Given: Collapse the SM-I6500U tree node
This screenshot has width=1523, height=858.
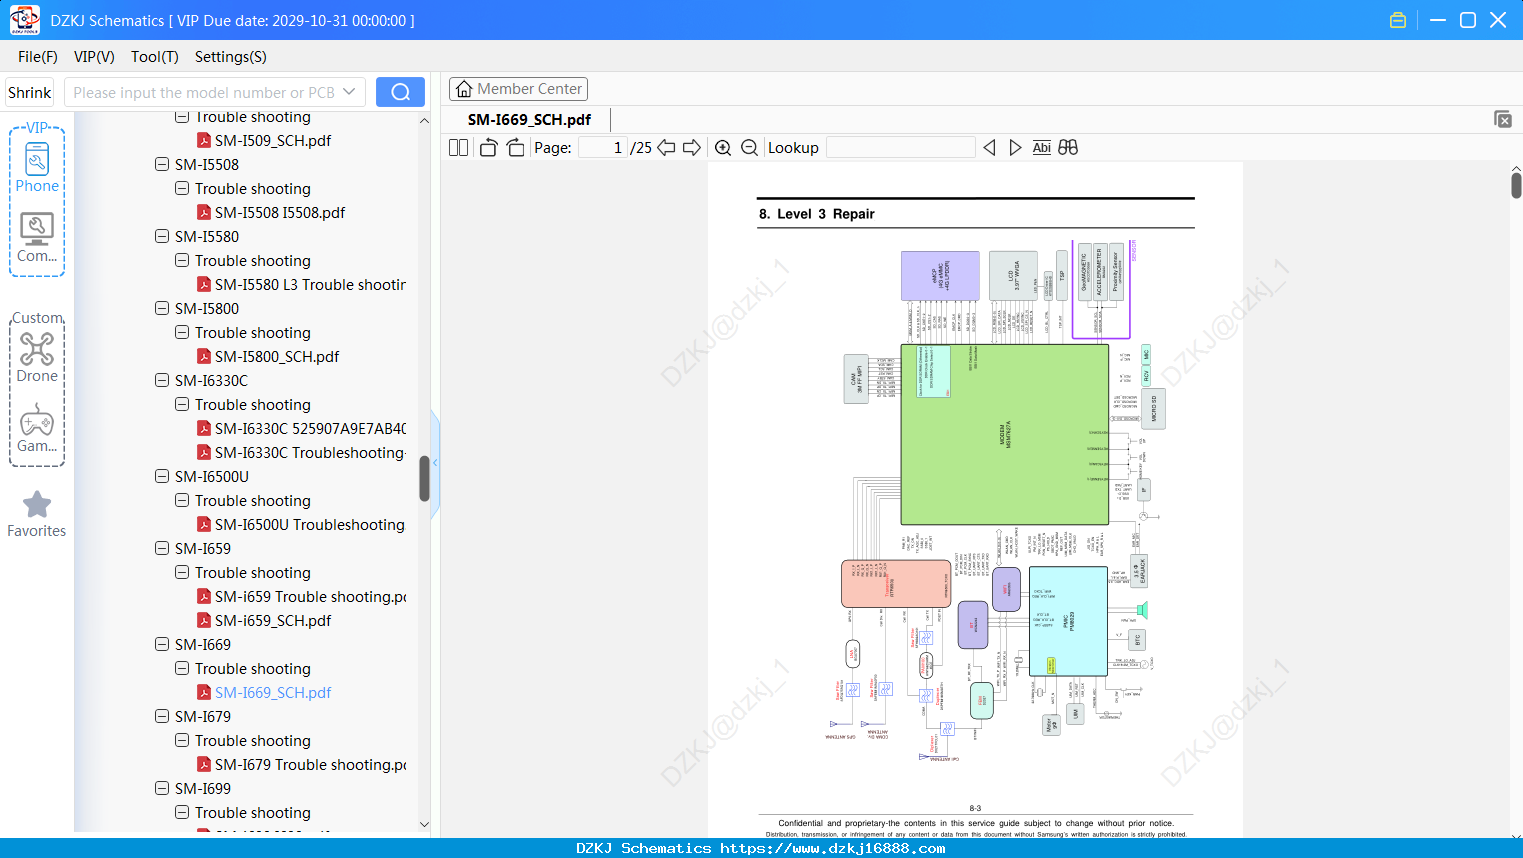Looking at the screenshot, I should [162, 477].
